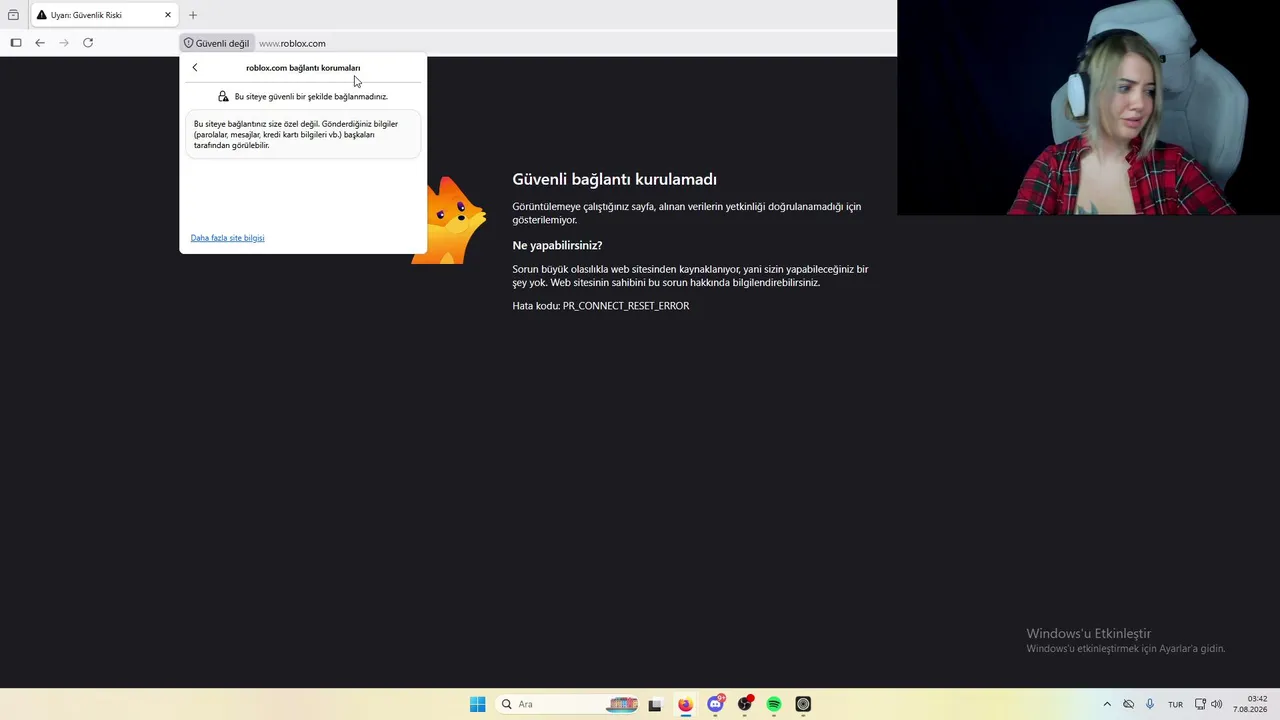
Task: Click the "Hata kodu: PR_CONNECT_RESET_ERROR" text
Action: (x=601, y=306)
